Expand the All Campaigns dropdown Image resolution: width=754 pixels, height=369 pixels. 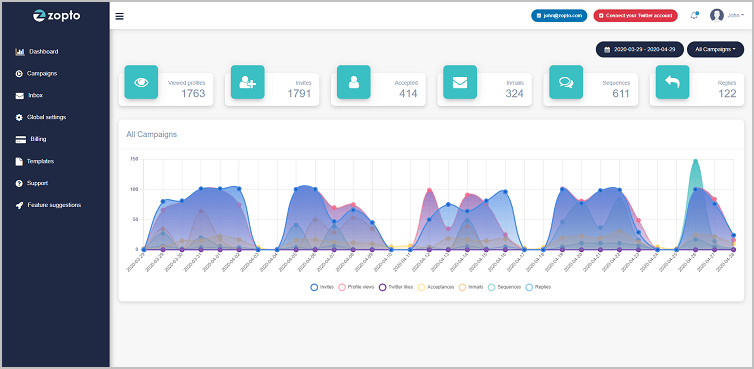[x=716, y=49]
